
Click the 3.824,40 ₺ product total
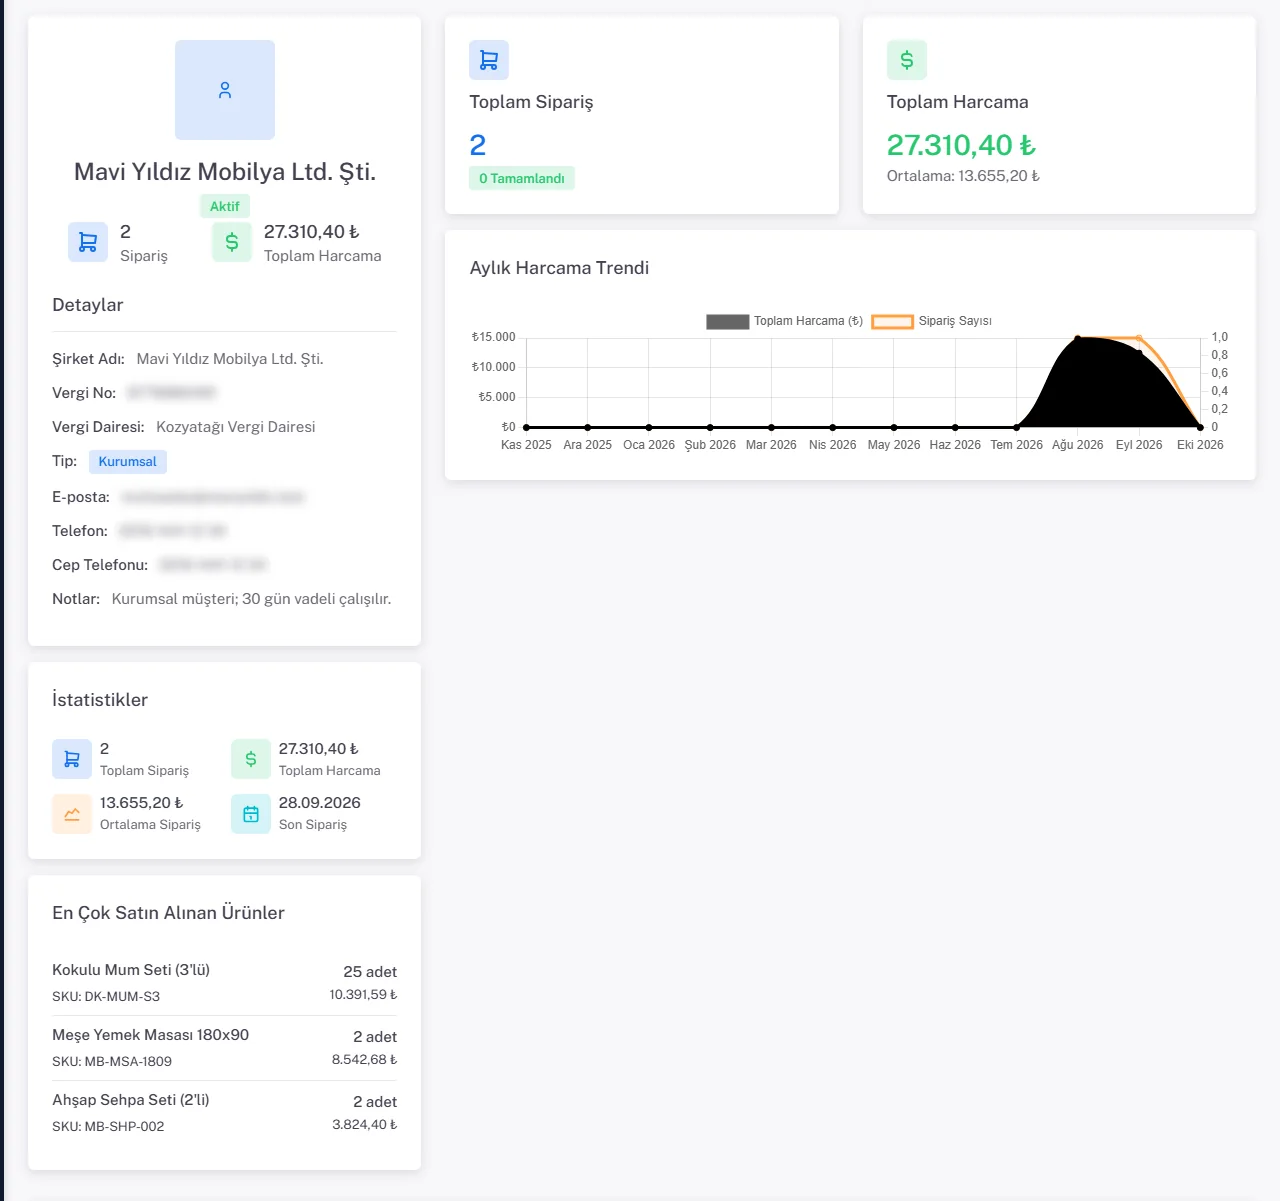[364, 1125]
